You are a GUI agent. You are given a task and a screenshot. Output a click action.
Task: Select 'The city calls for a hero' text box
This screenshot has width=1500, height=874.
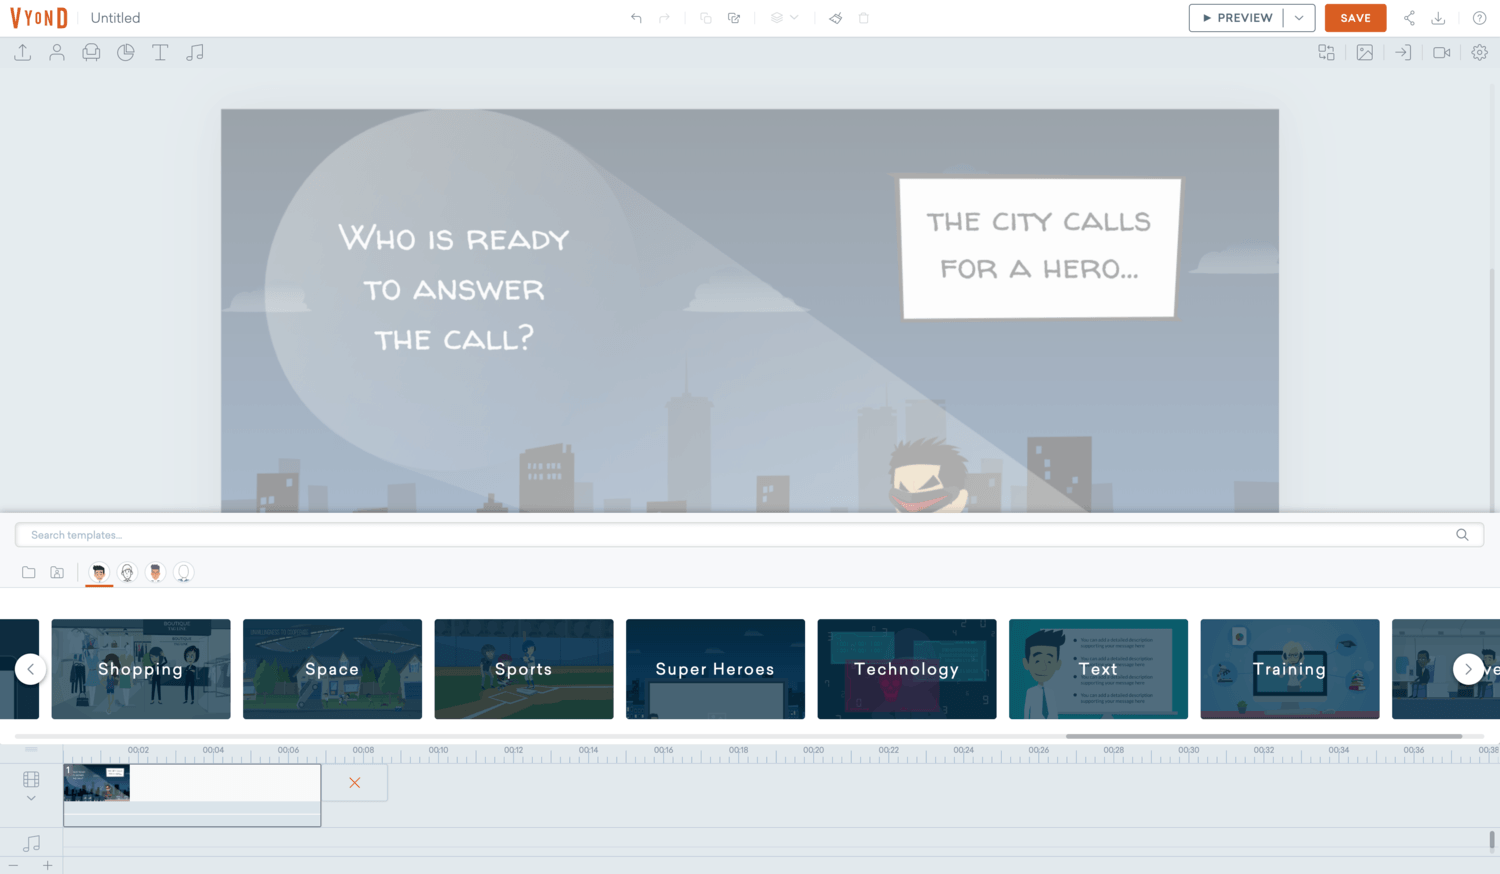(x=1040, y=248)
